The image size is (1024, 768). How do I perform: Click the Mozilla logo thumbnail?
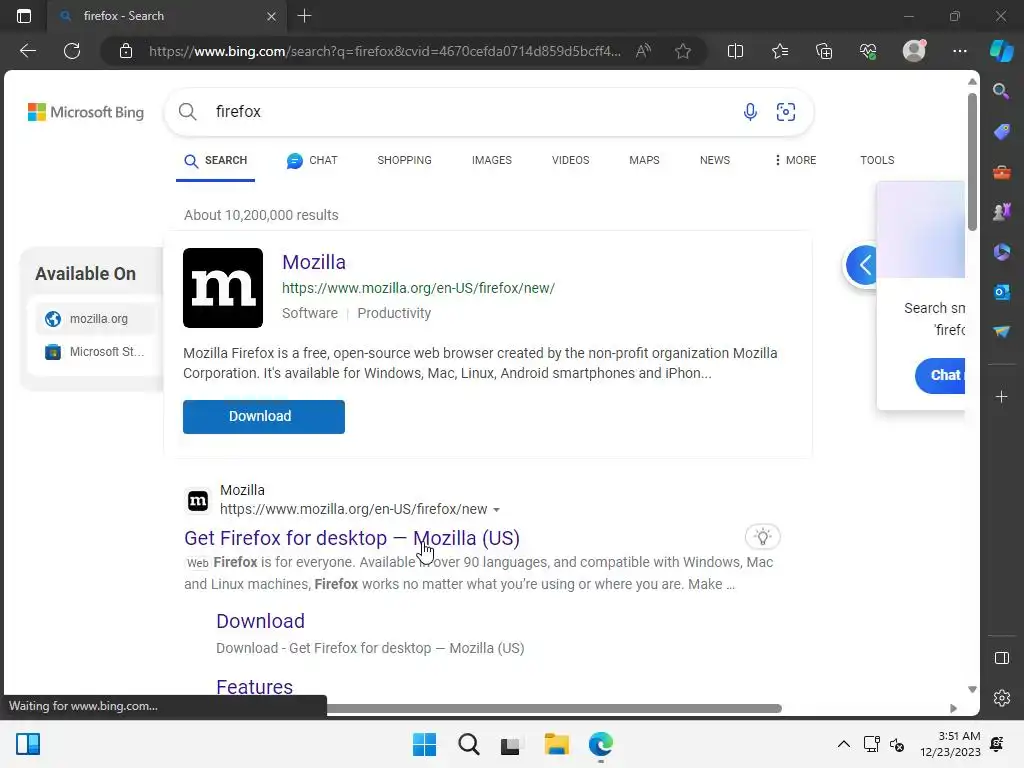223,288
